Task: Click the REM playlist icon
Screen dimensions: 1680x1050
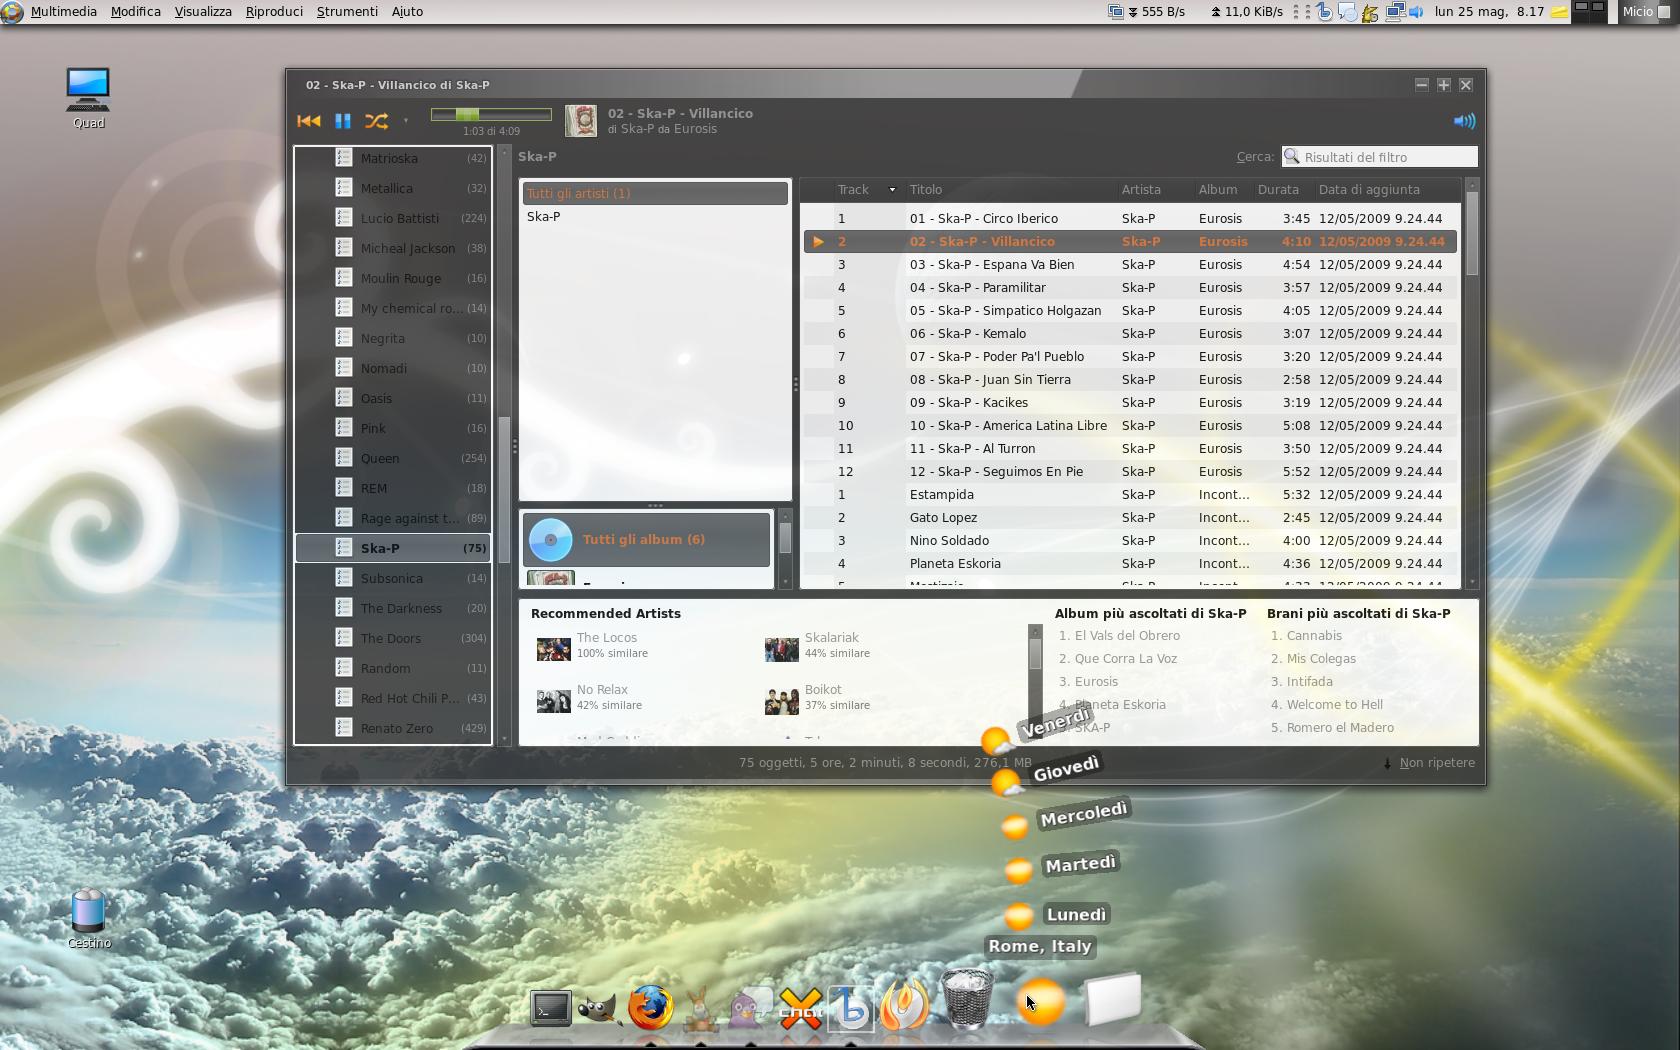Action: pyautogui.click(x=344, y=488)
